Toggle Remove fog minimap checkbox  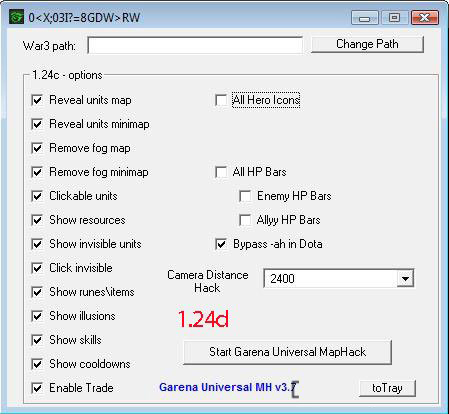(37, 172)
